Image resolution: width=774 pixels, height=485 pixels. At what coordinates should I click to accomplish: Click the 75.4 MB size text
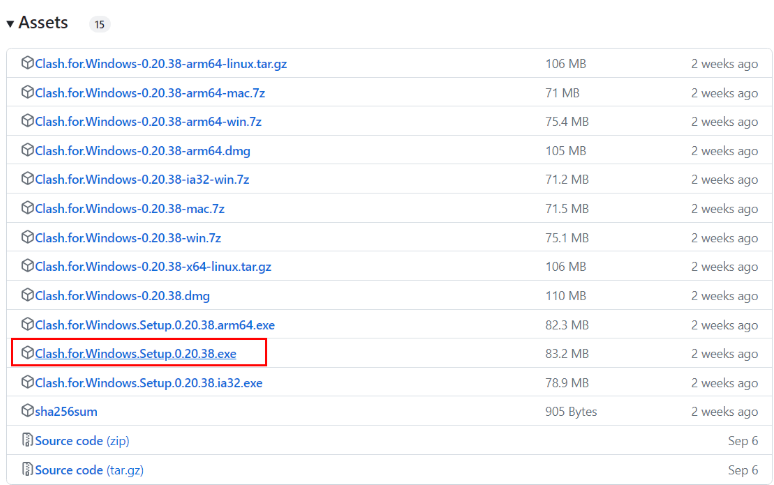567,121
